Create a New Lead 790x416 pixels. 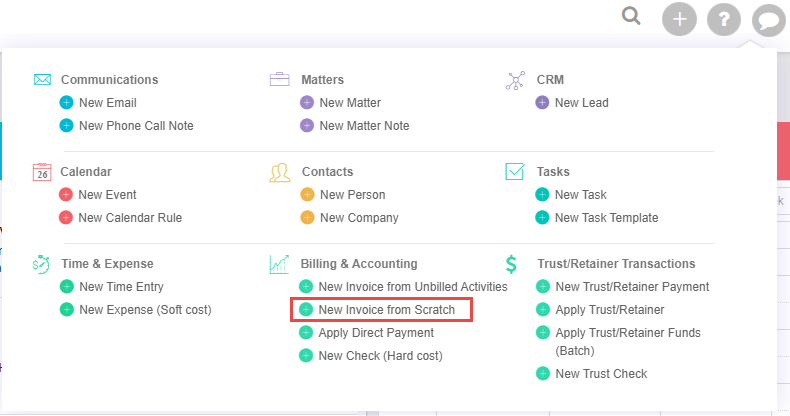point(581,103)
